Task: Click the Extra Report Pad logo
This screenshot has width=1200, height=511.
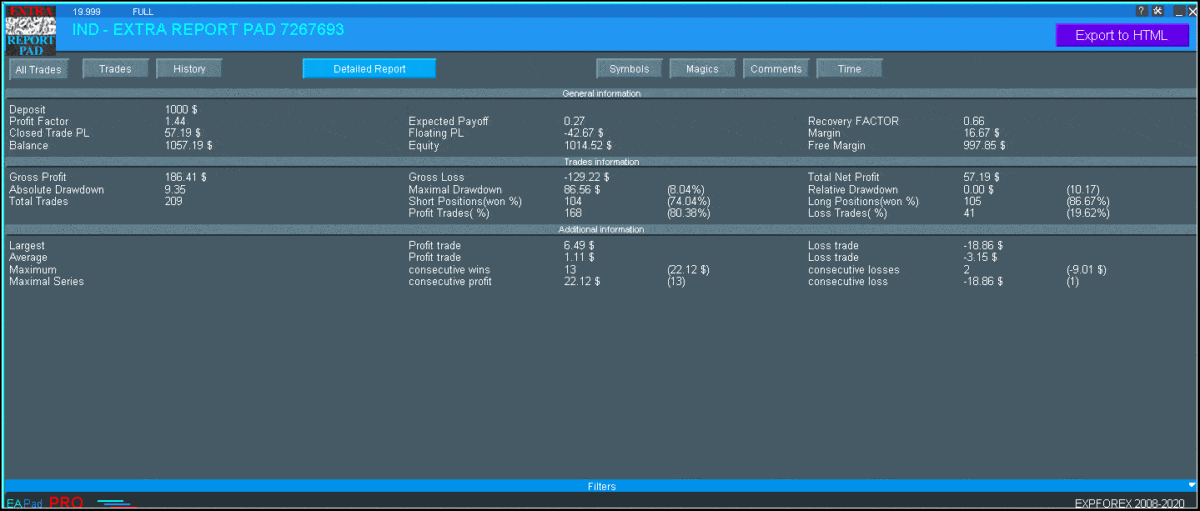Action: tap(30, 30)
